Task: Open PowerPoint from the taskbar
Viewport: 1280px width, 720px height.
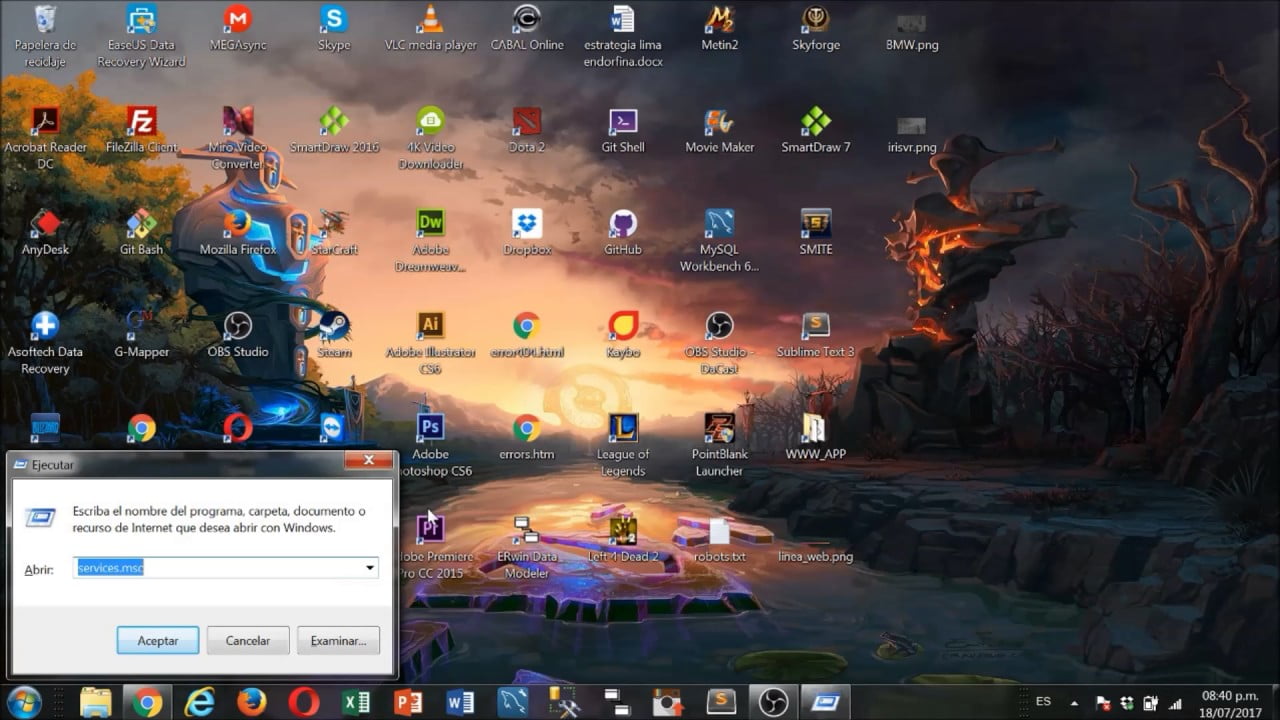Action: [x=408, y=702]
